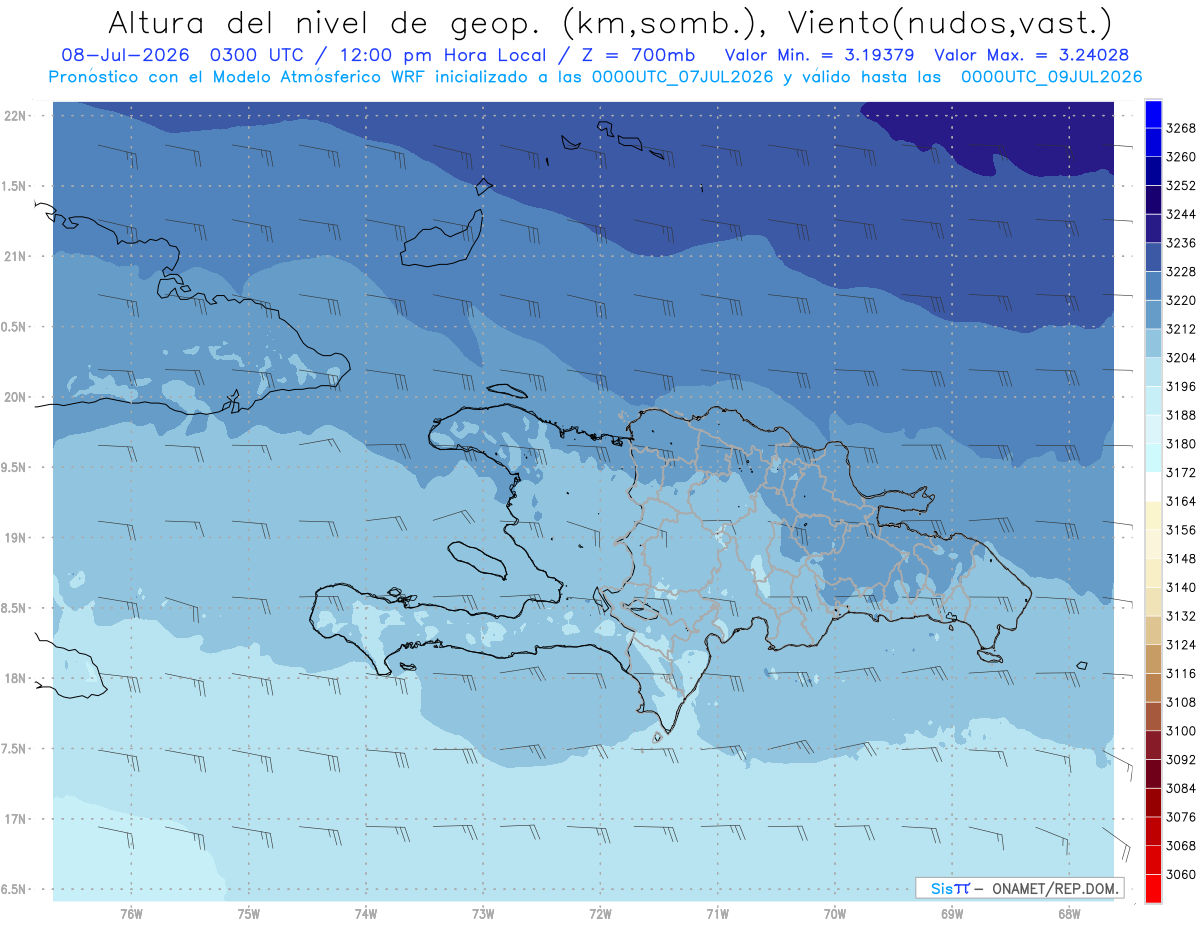Click the "Valor Min. = 3.19379" readout
This screenshot has width=1200, height=927.
(x=818, y=56)
